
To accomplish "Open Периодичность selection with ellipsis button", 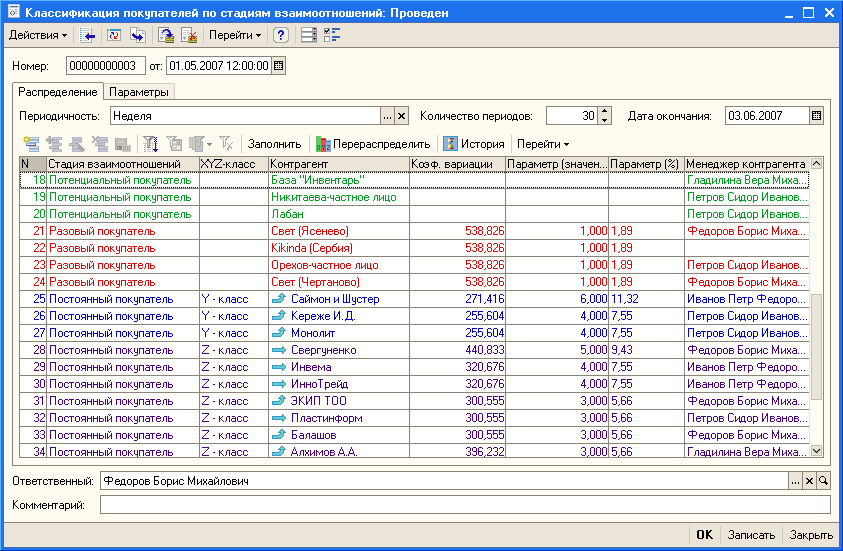I will [387, 116].
